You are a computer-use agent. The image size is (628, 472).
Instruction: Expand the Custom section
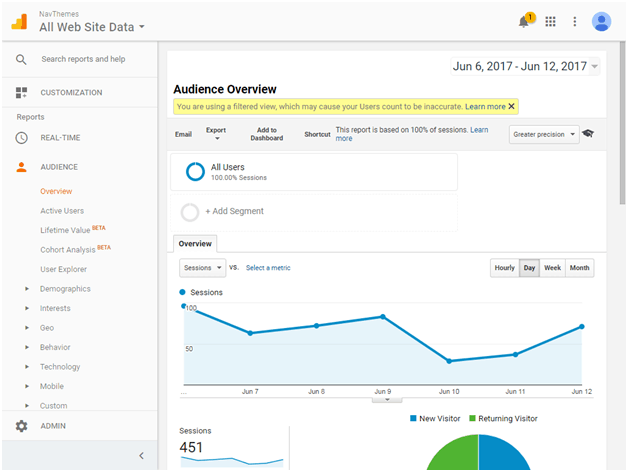(27, 405)
